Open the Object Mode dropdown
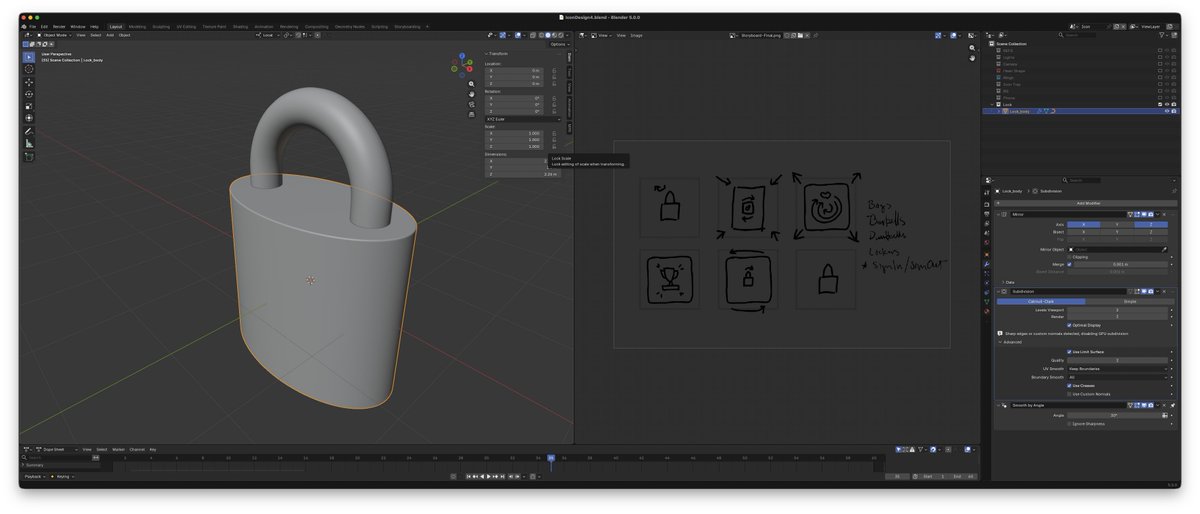 (56, 35)
